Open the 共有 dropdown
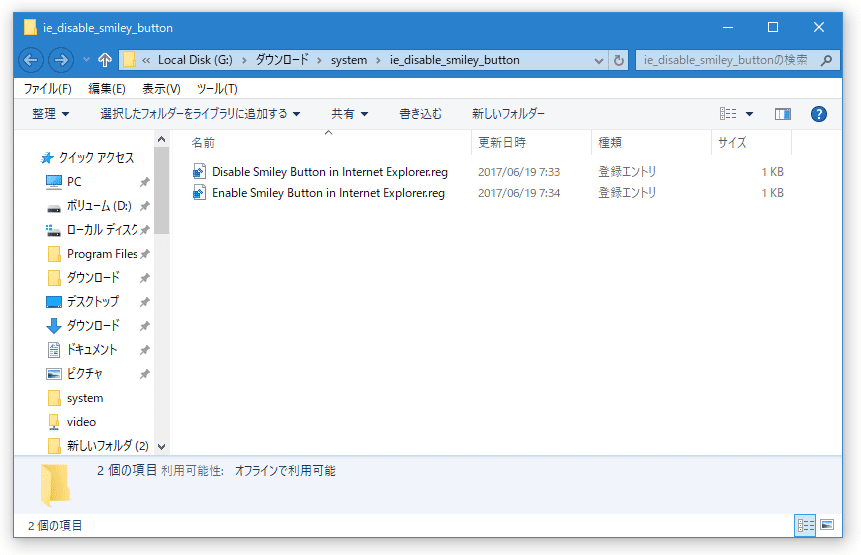 click(349, 114)
